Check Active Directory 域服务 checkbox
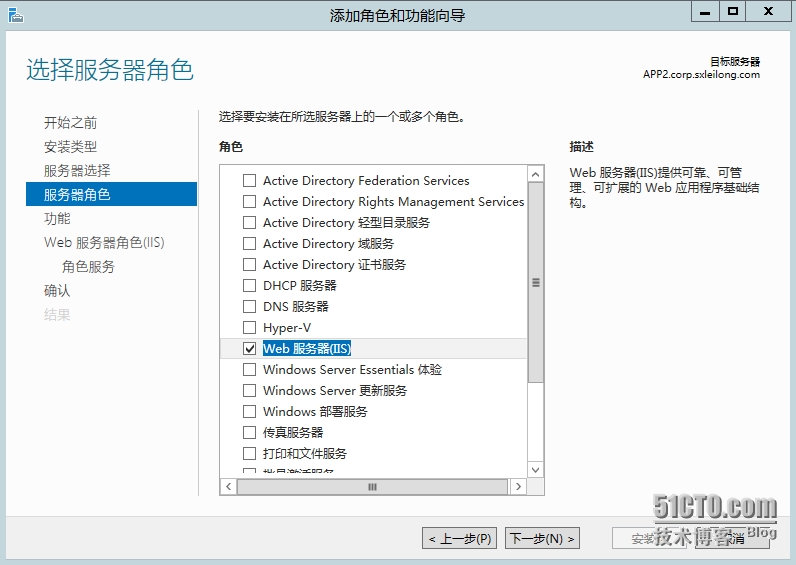 pyautogui.click(x=249, y=244)
